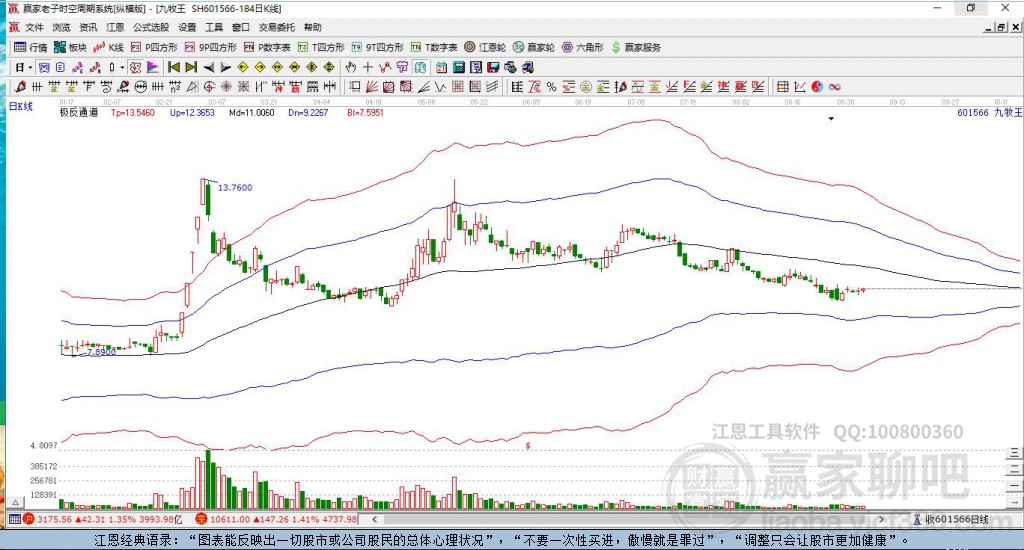Viewport: 1024px width, 550px height.
Task: Click the grid table icon near the yin-yang
Action: pos(782,87)
